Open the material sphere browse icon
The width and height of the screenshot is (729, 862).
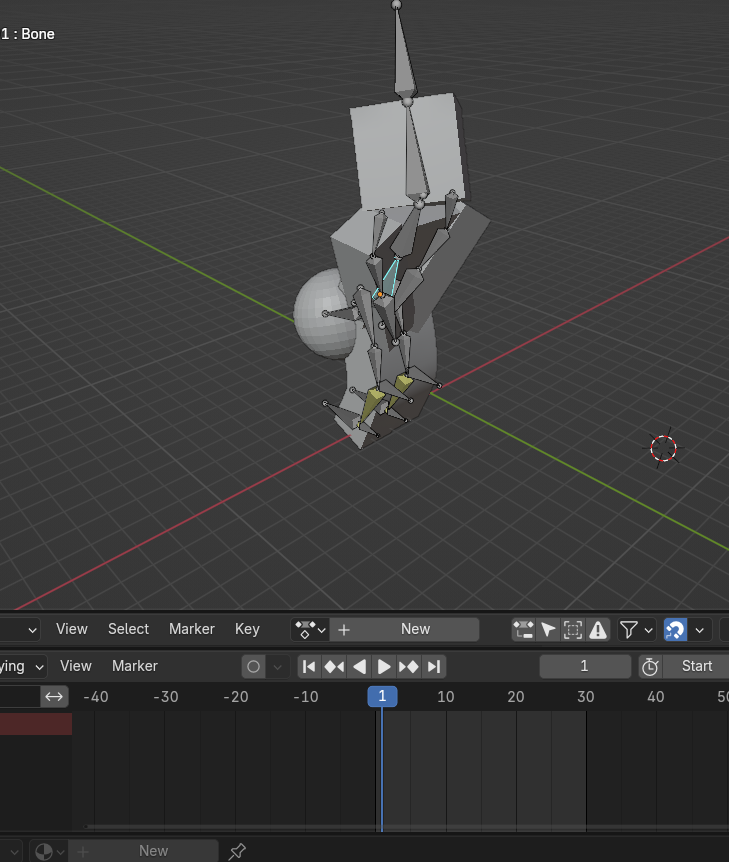coord(43,852)
